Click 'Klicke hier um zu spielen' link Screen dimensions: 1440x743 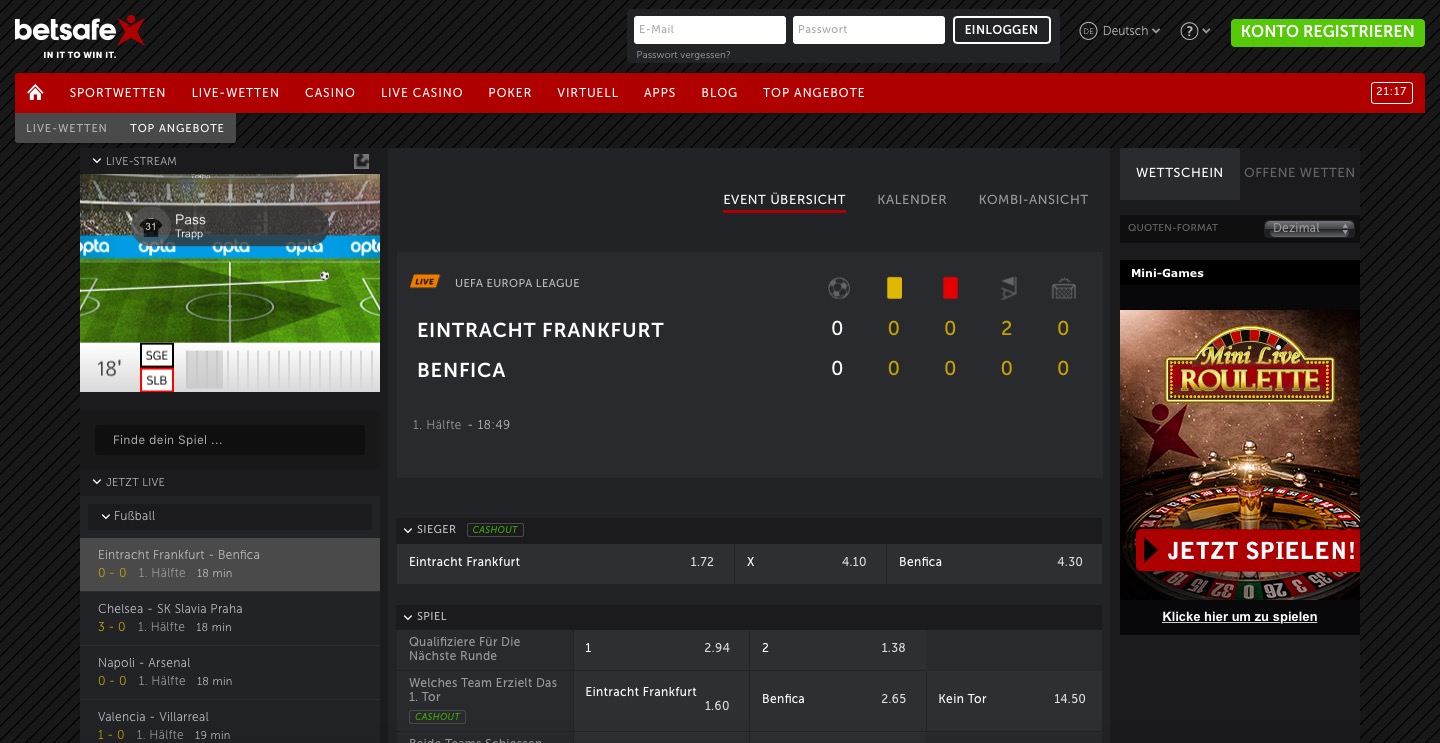[1240, 617]
